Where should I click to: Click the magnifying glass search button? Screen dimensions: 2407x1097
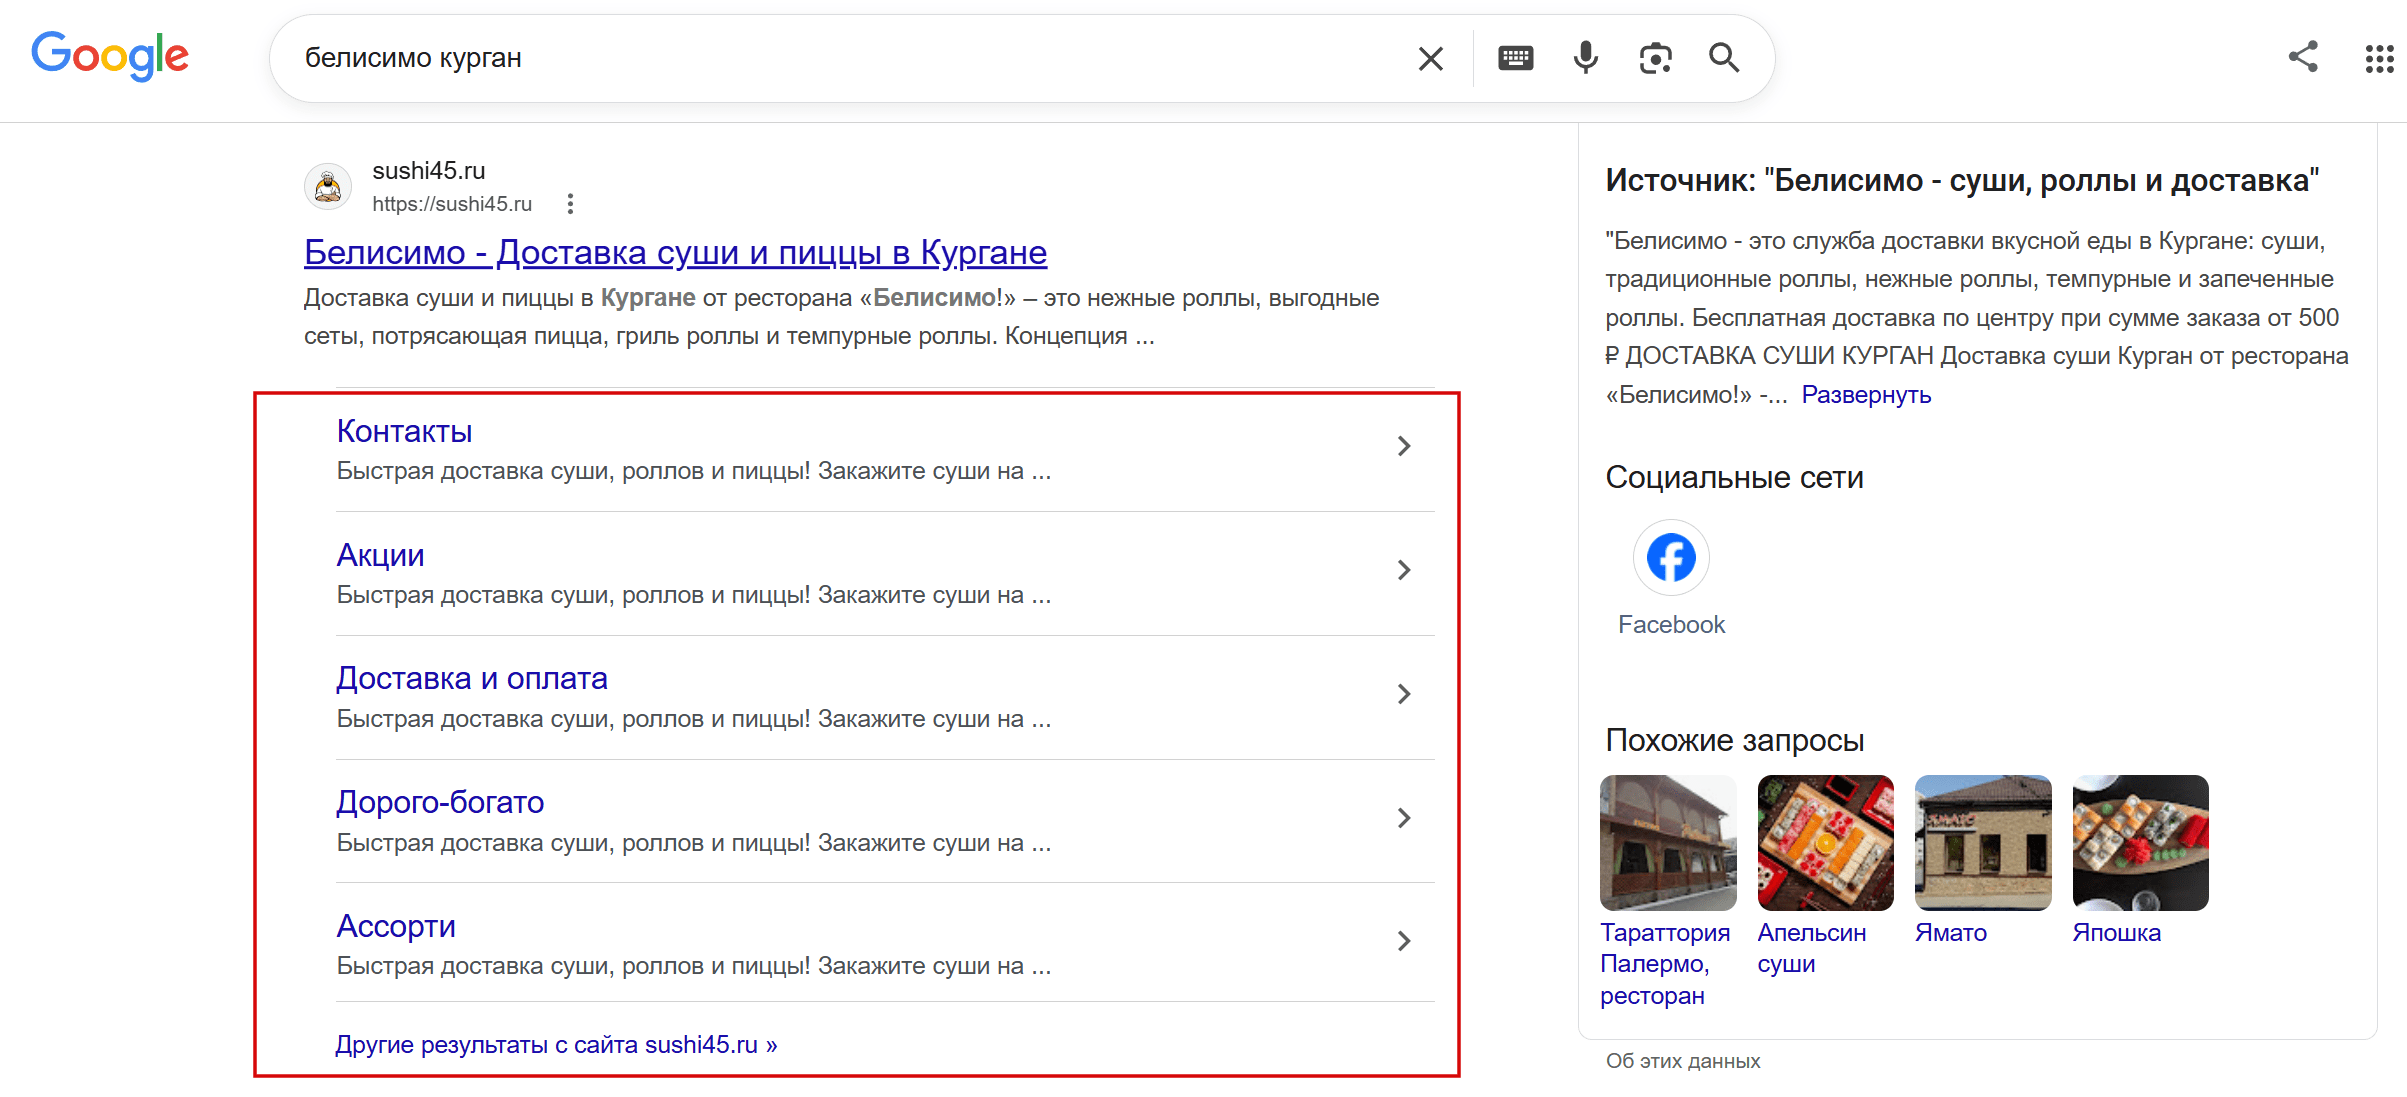pyautogui.click(x=1725, y=58)
